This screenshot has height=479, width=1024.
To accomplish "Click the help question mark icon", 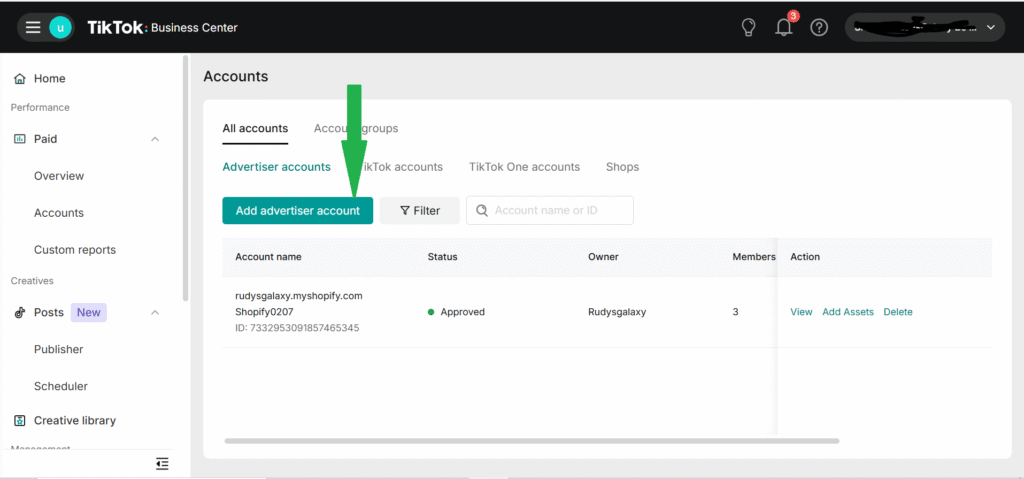I will pyautogui.click(x=819, y=27).
